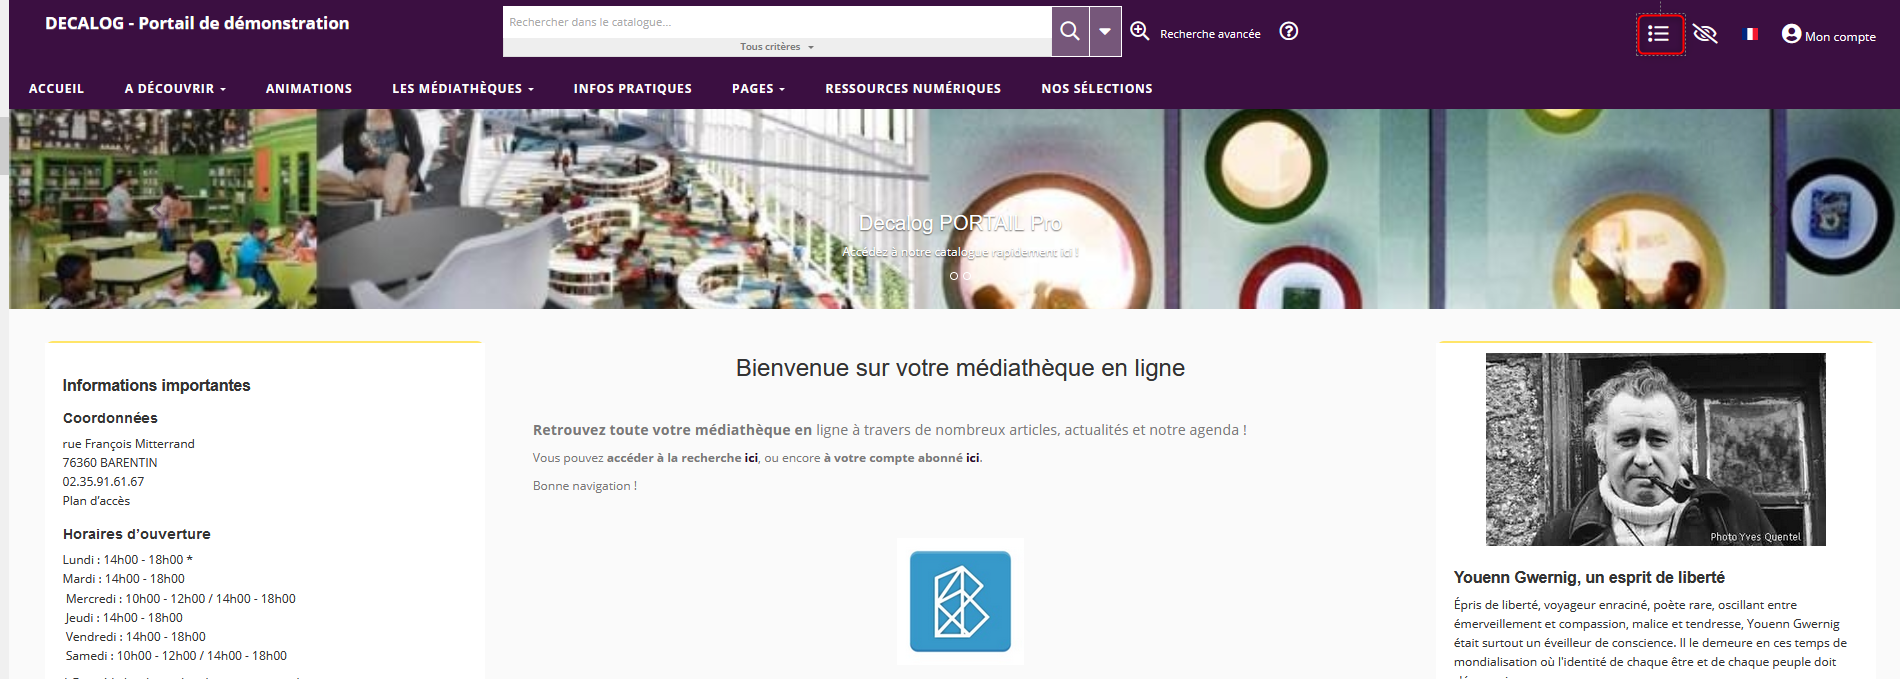The height and width of the screenshot is (679, 1900).
Task: Open the help question mark icon
Action: pyautogui.click(x=1289, y=32)
